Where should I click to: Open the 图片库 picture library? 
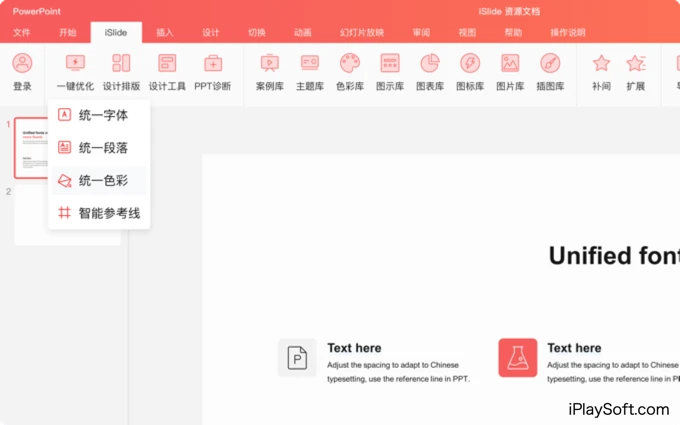tap(510, 72)
